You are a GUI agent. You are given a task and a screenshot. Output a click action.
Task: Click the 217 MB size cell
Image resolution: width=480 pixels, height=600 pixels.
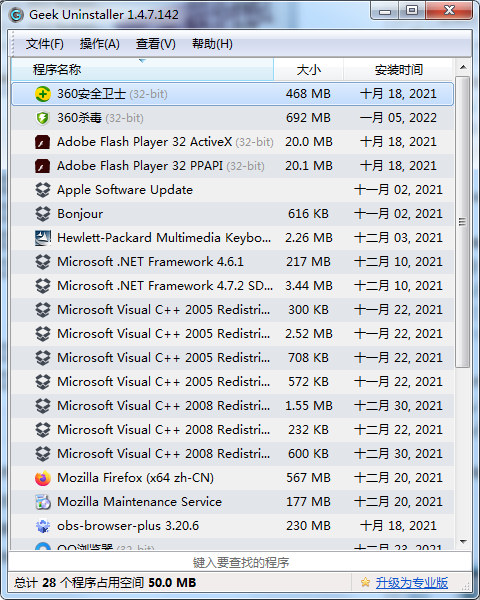tap(308, 262)
